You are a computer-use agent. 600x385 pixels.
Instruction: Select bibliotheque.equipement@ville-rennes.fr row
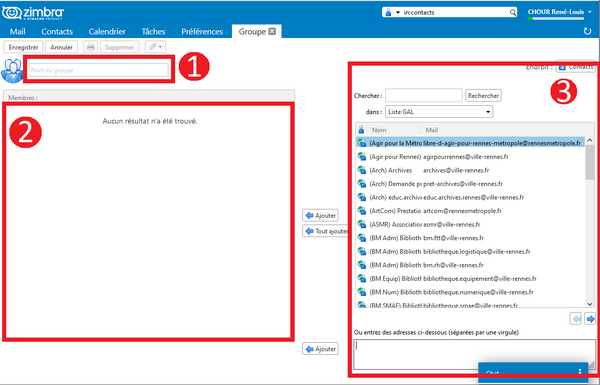pyautogui.click(x=470, y=279)
